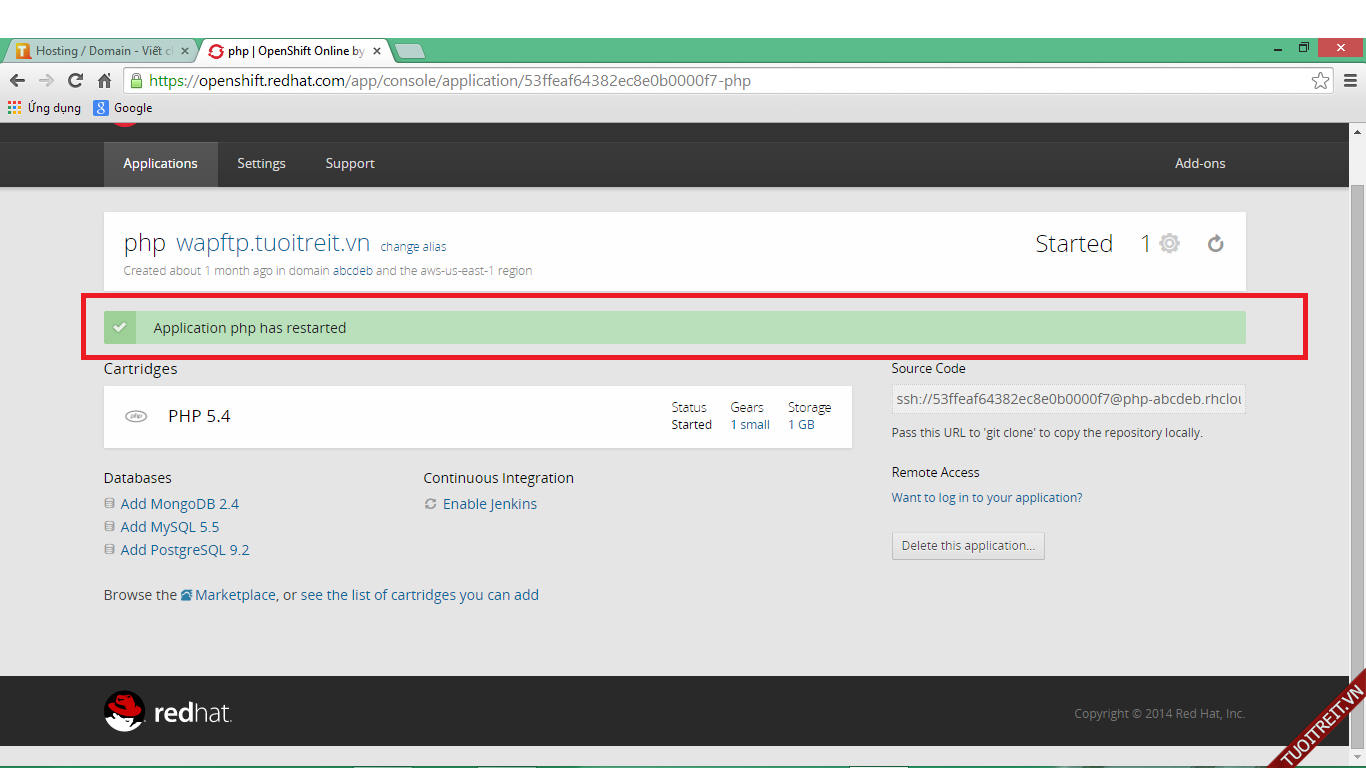Switch to the Hosting / Domain browser tab
Screen dimensions: 1366x768
click(x=100, y=51)
